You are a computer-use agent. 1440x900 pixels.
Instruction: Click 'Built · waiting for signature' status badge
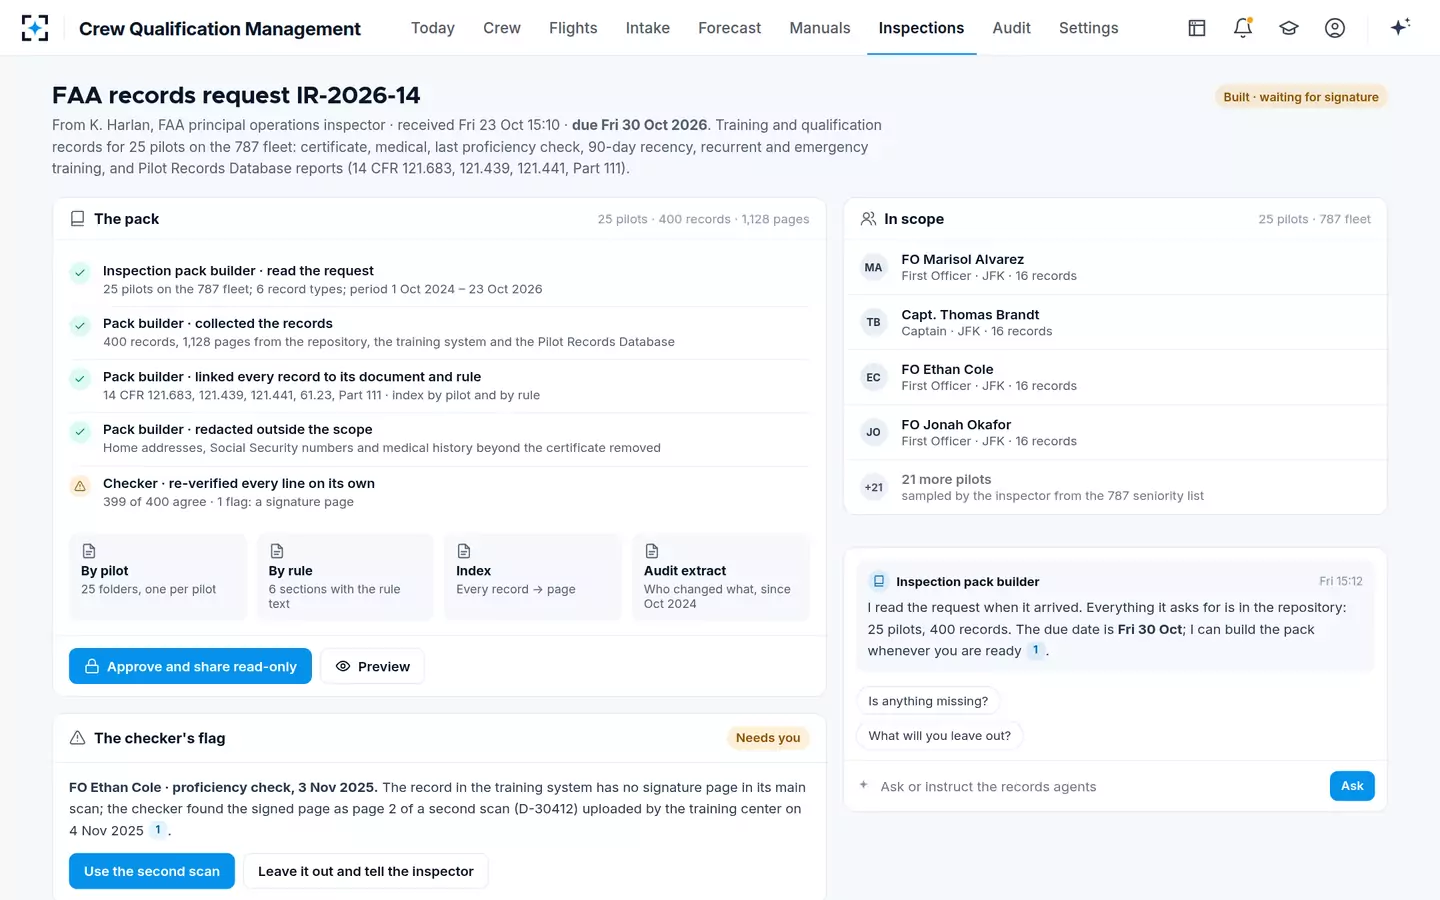tap(1301, 97)
